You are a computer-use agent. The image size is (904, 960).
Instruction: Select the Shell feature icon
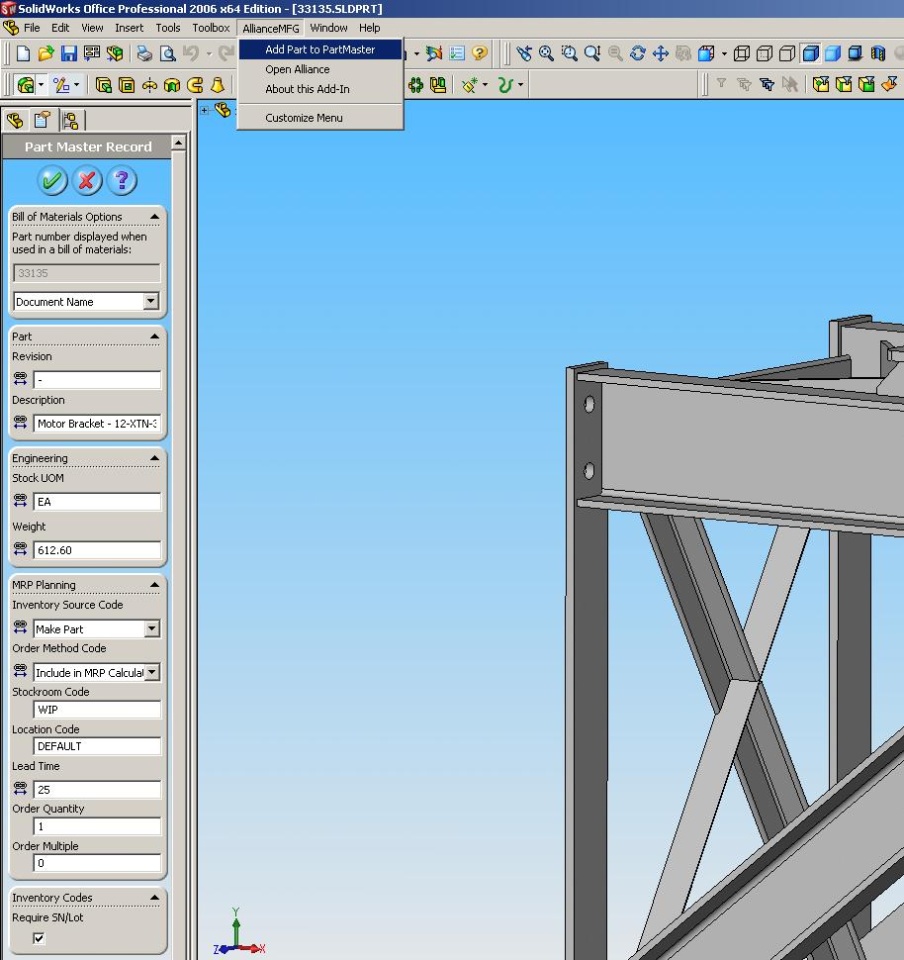pos(127,85)
